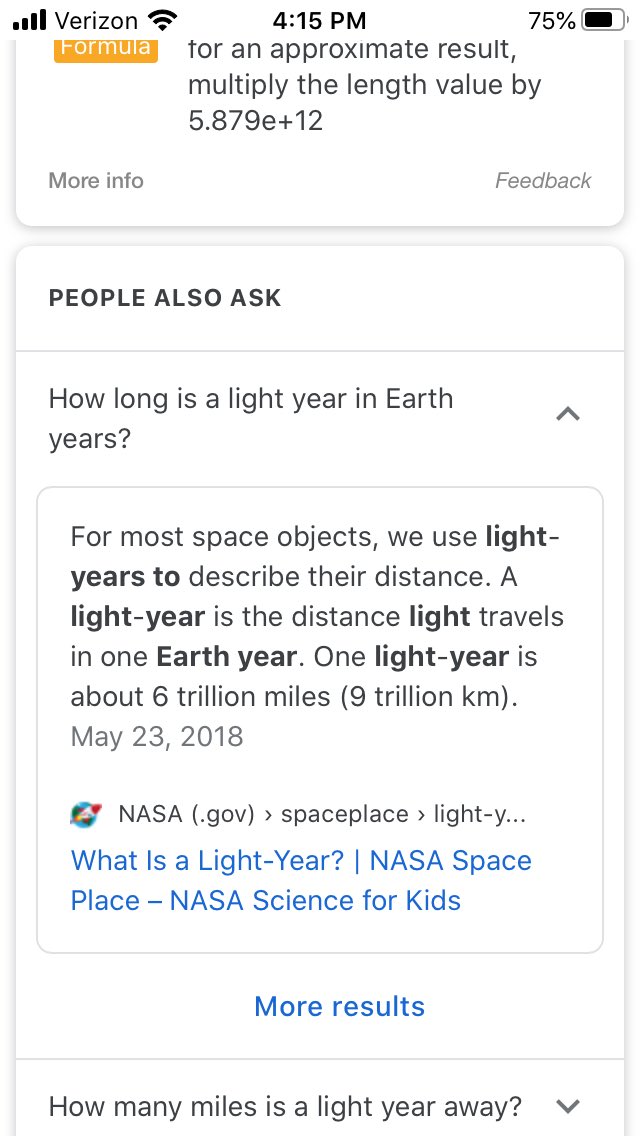Screen dimensions: 640x1136
Task: Tap the May 23, 2018 date
Action: pyautogui.click(x=157, y=737)
